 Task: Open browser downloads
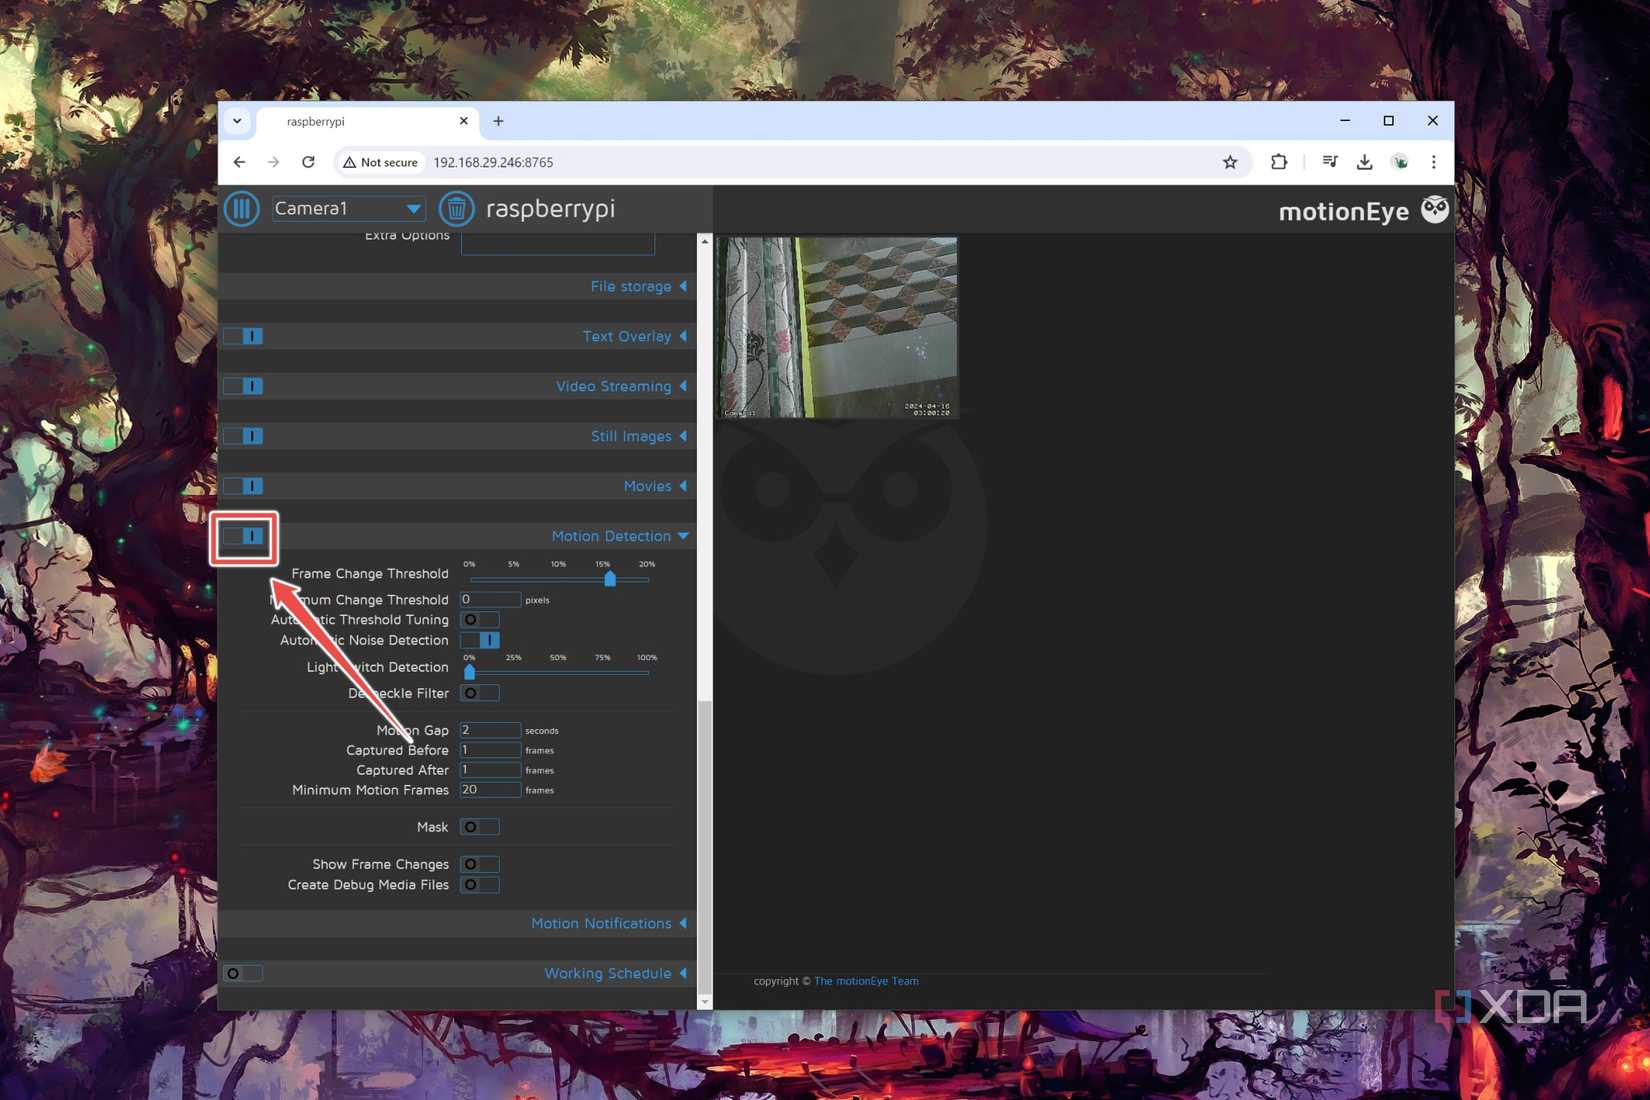tap(1364, 162)
